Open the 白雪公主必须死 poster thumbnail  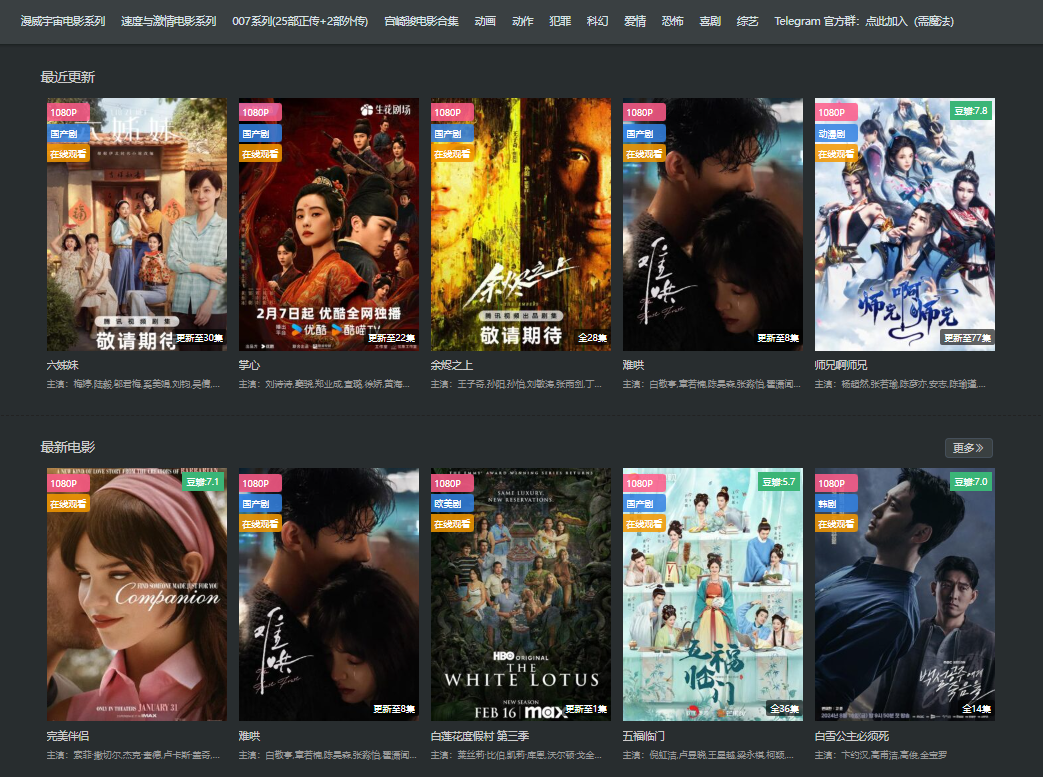pyautogui.click(x=905, y=594)
